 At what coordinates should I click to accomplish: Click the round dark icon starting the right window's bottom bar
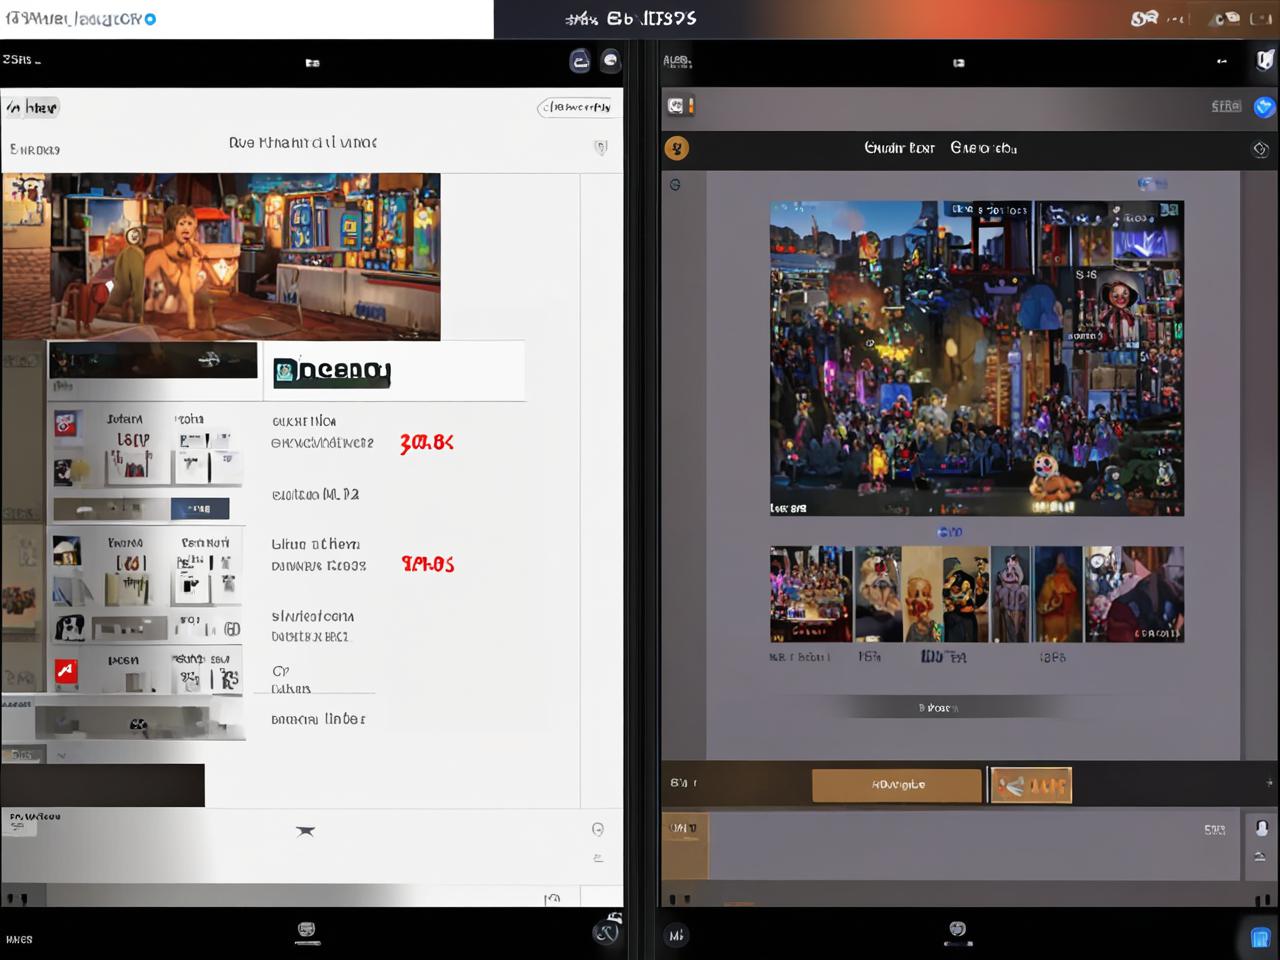point(676,936)
